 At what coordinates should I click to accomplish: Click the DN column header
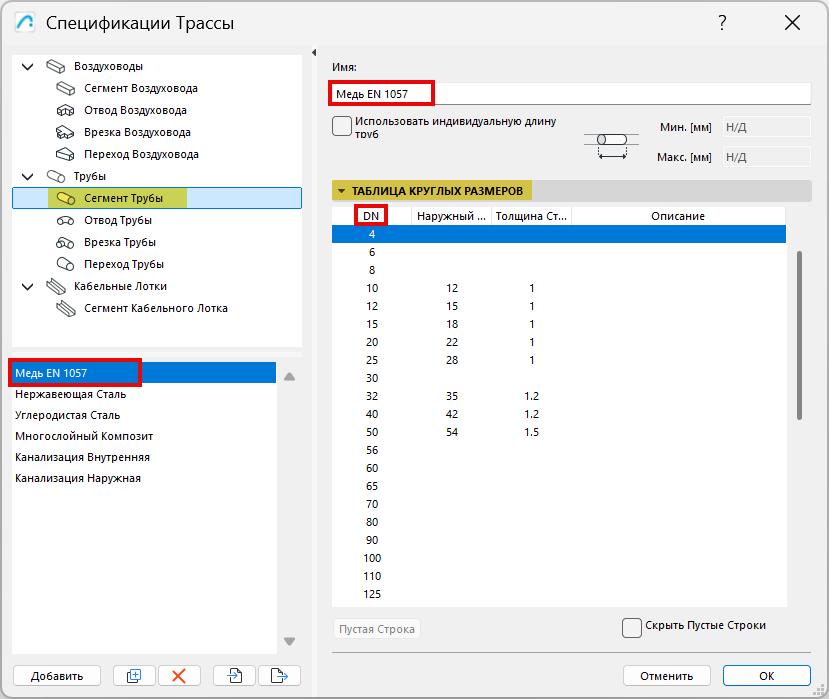click(371, 216)
